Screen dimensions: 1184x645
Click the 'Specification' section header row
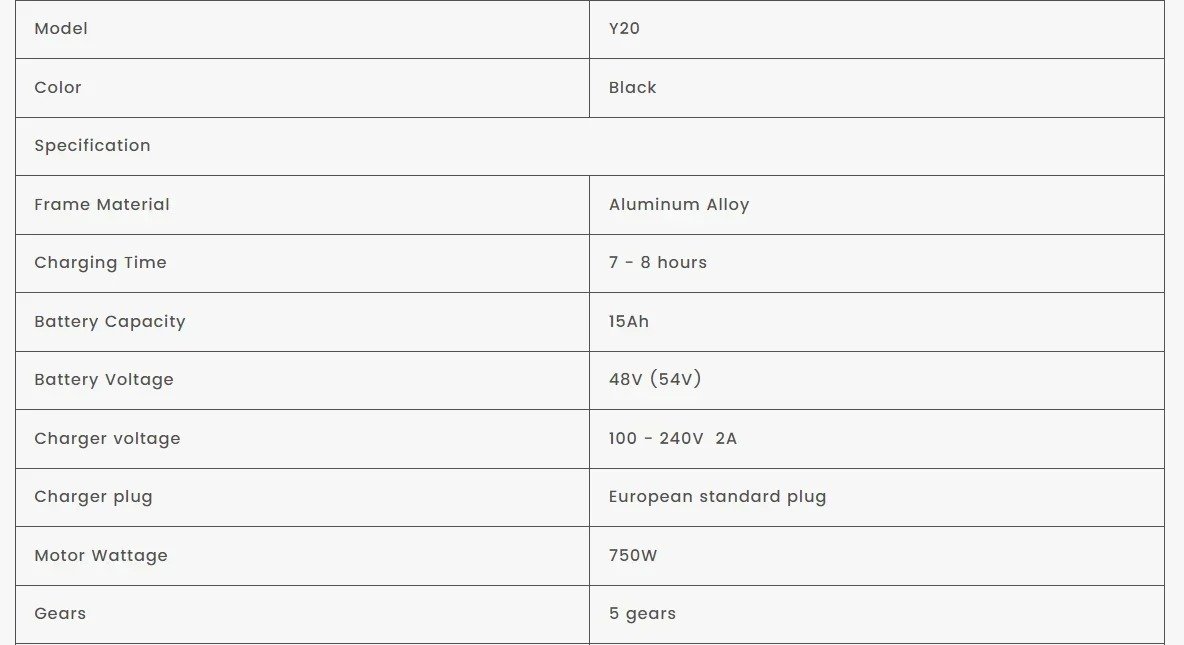tap(93, 146)
